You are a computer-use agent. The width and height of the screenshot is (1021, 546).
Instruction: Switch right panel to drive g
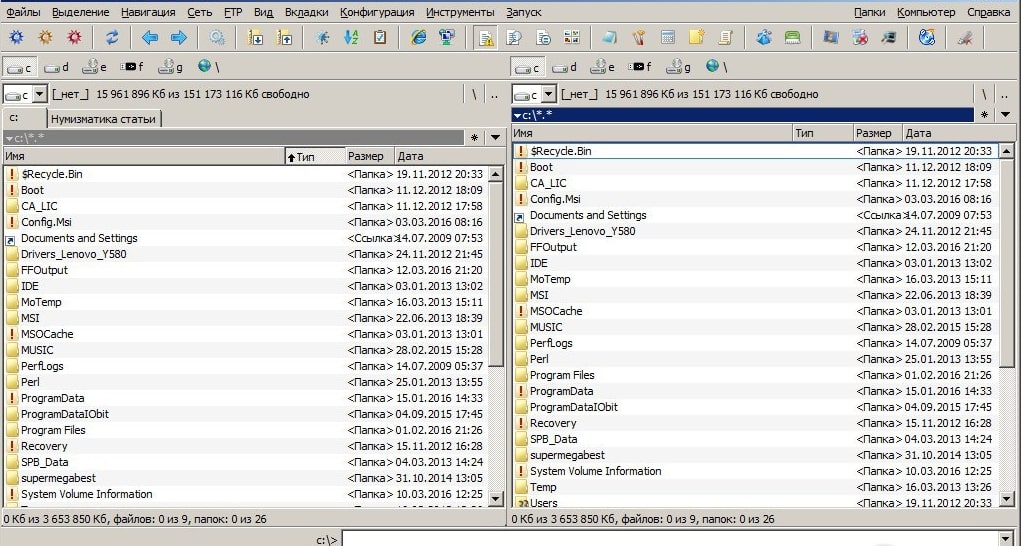coord(678,67)
